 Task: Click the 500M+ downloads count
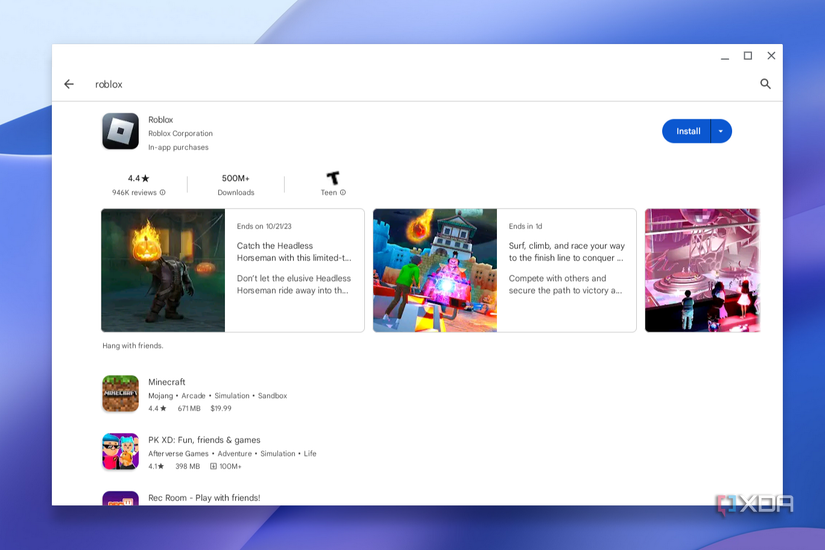click(x=236, y=178)
